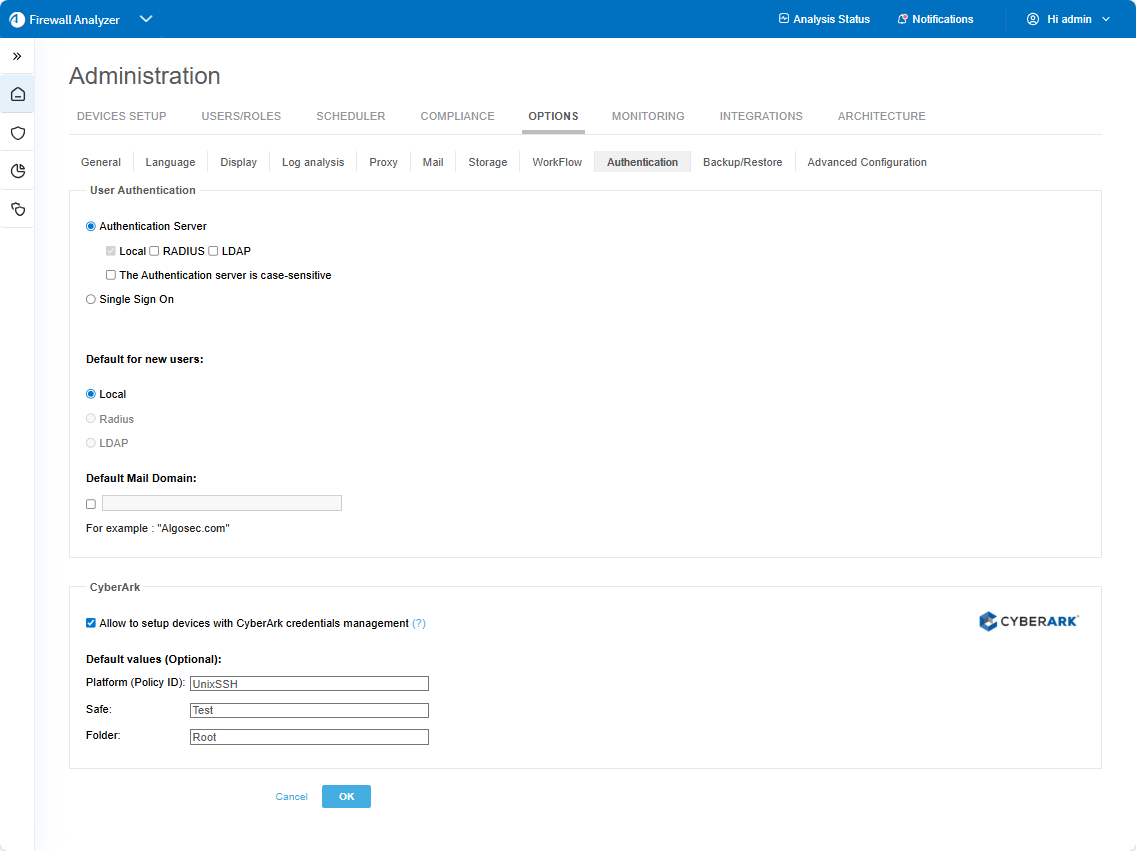1136x851 pixels.
Task: Open the Firewall Analyzer product dropdown
Action: click(x=146, y=19)
